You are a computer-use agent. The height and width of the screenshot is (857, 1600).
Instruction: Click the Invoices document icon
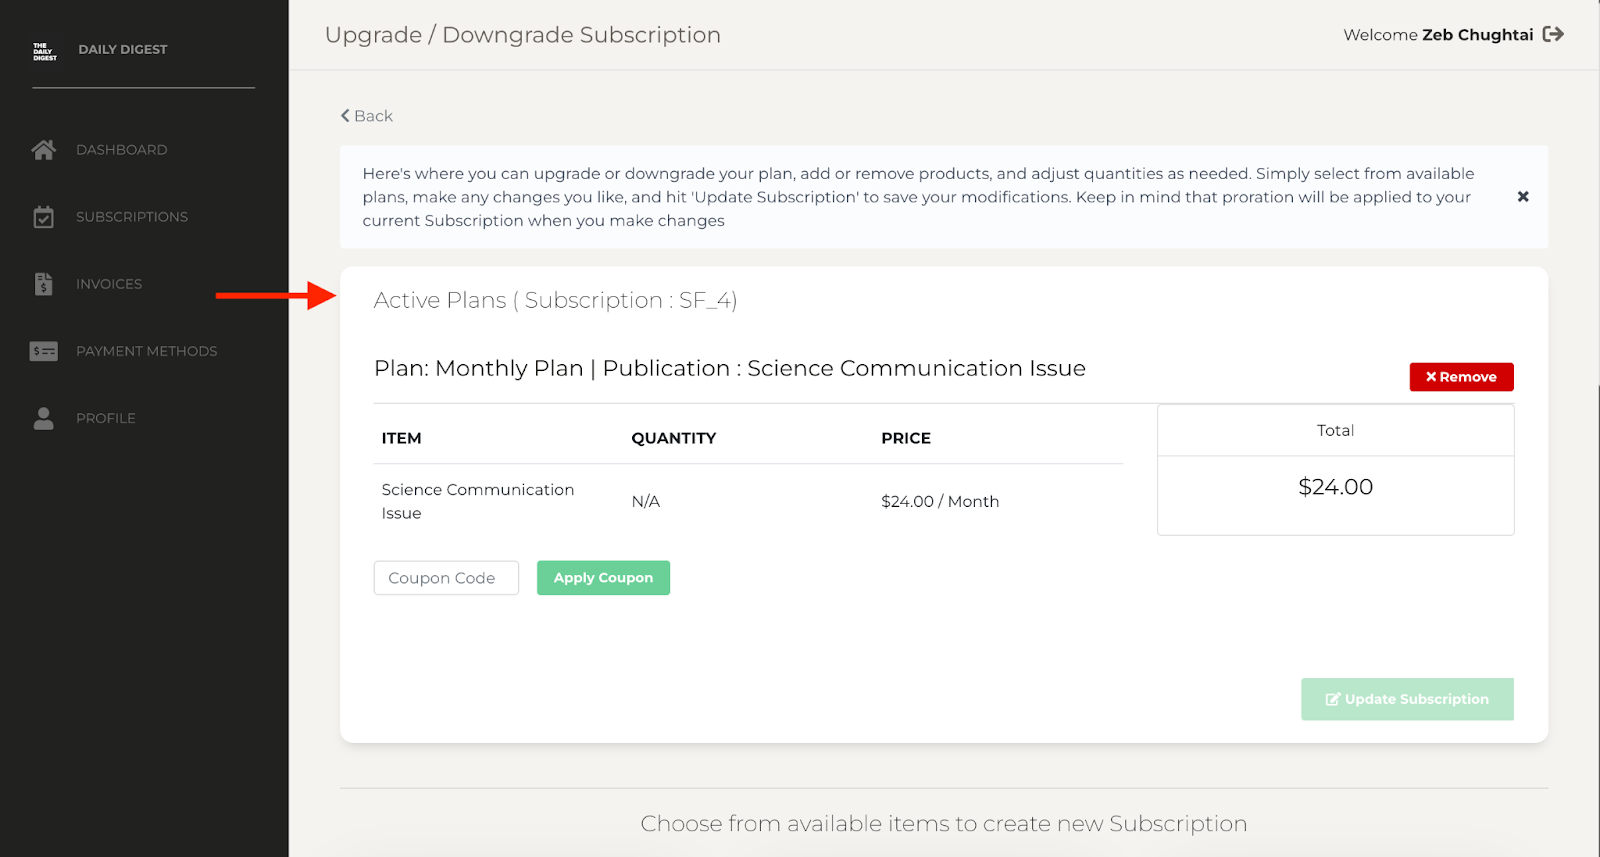click(43, 284)
